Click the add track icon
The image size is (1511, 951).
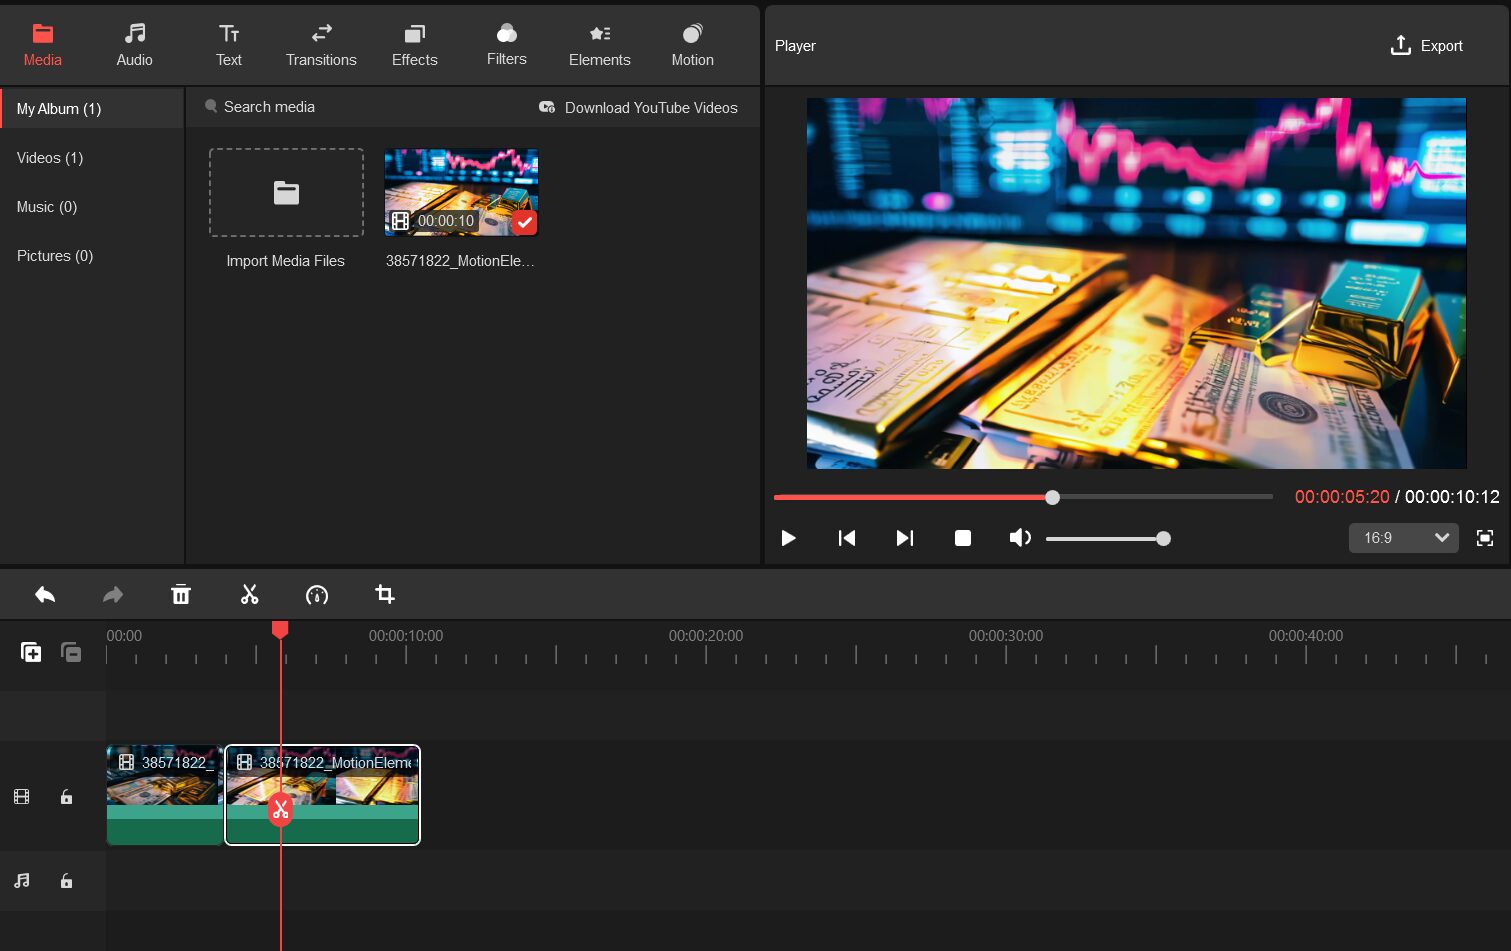pyautogui.click(x=31, y=652)
